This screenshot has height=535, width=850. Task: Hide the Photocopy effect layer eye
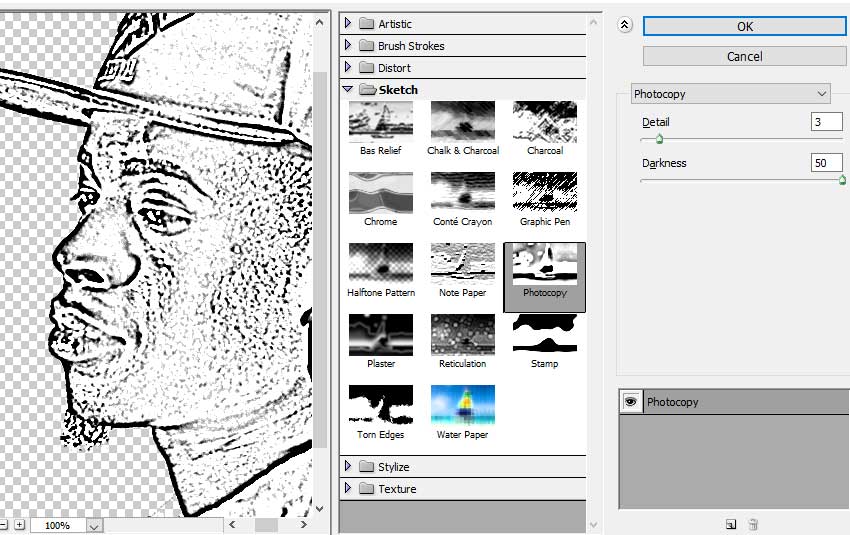pos(630,401)
